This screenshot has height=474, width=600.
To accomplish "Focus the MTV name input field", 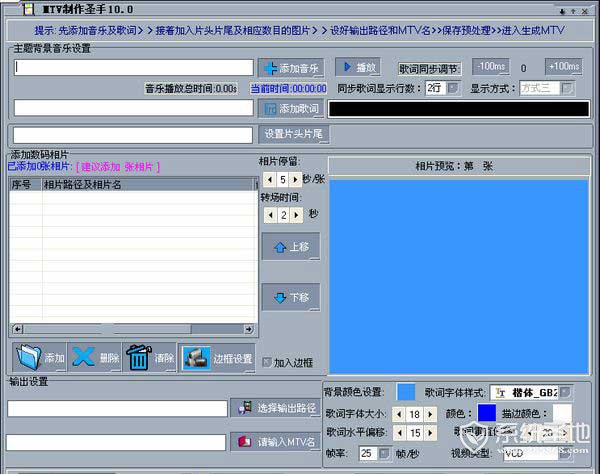I will pos(116,442).
